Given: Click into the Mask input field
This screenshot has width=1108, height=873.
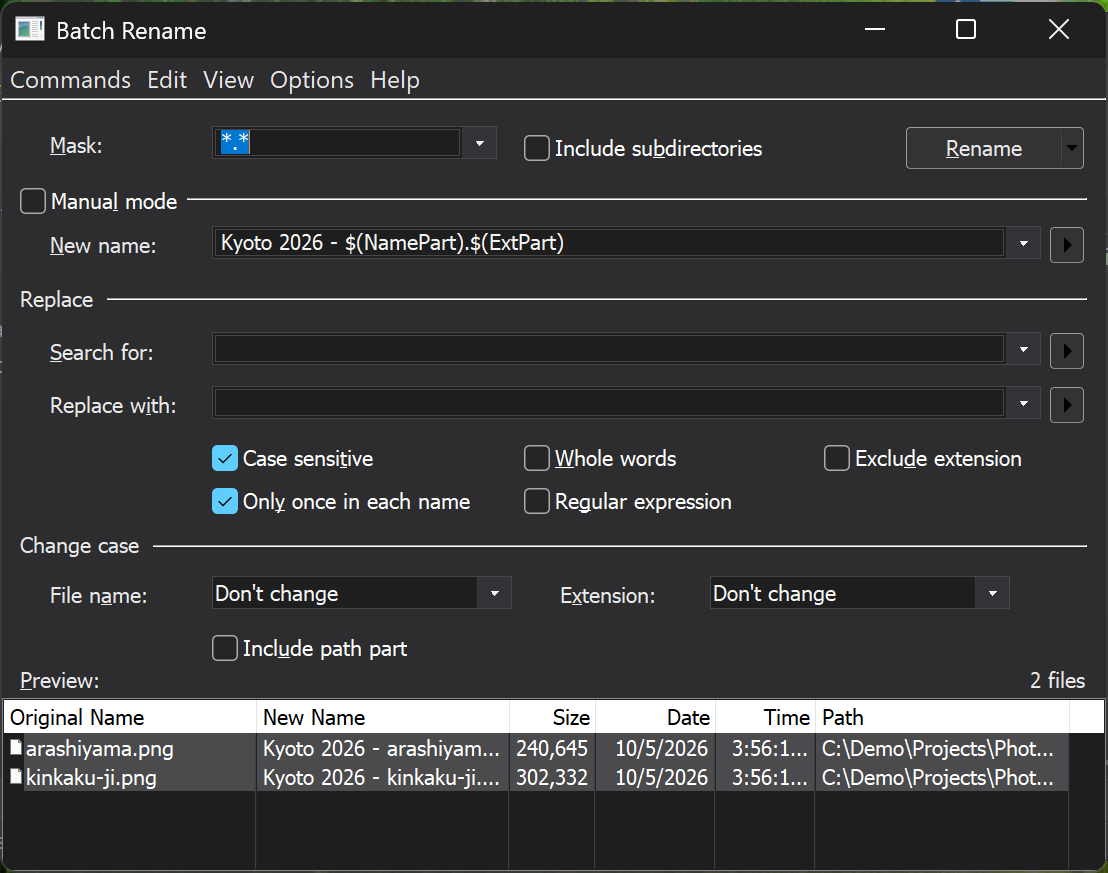Looking at the screenshot, I should pyautogui.click(x=337, y=143).
